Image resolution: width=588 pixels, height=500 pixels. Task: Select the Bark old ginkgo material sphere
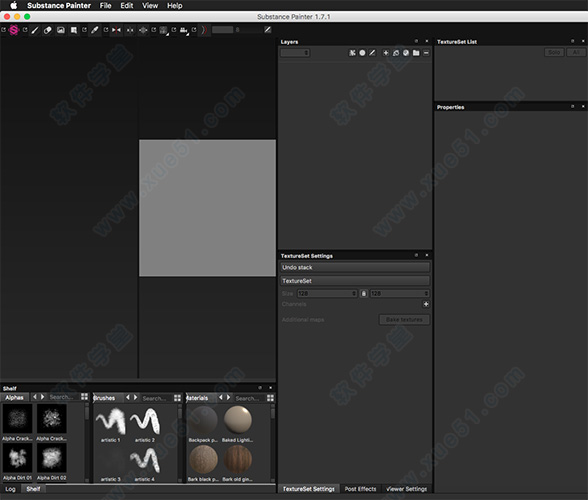238,460
